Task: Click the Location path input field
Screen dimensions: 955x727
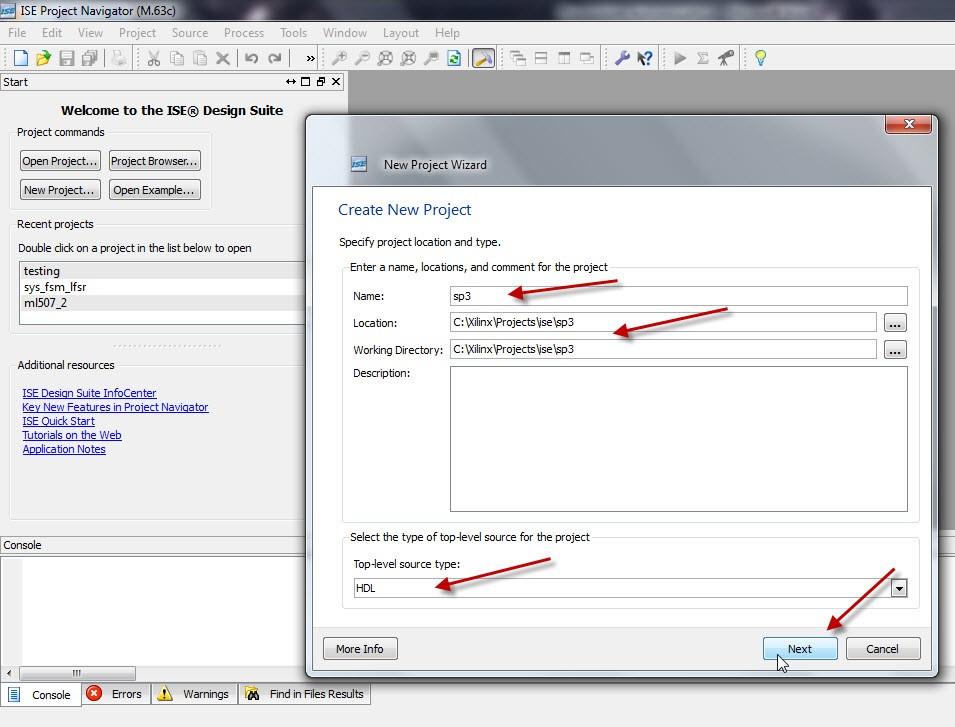Action: pos(663,322)
